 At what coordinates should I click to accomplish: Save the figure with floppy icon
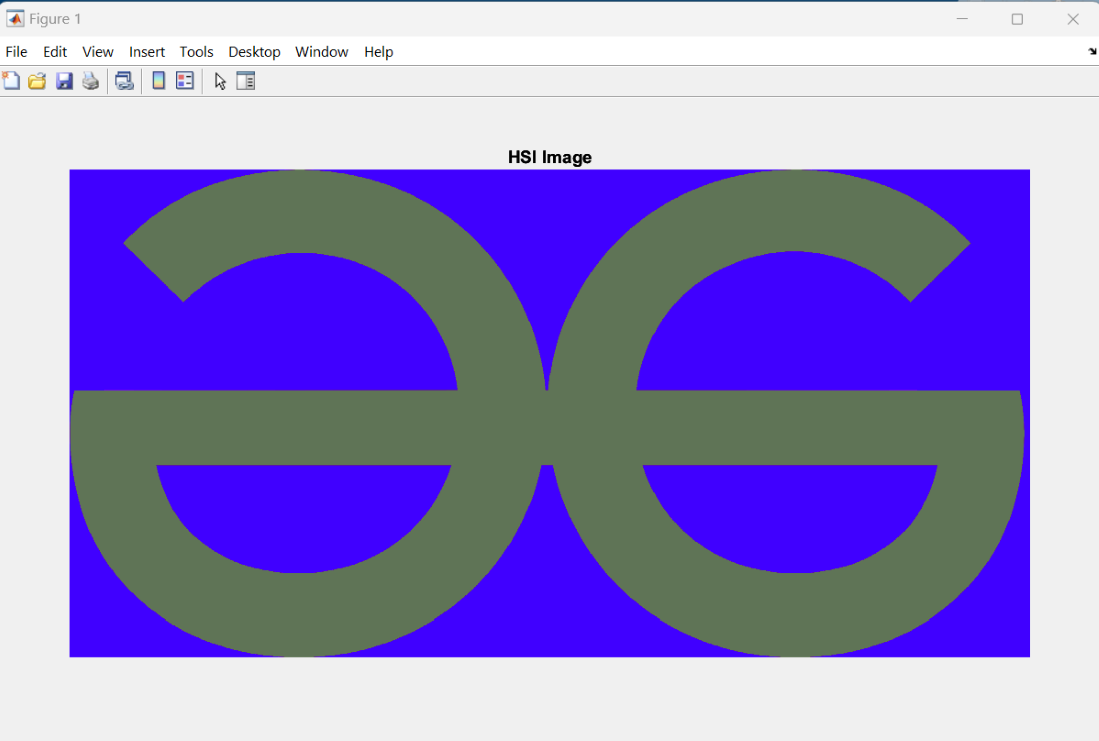tap(64, 81)
